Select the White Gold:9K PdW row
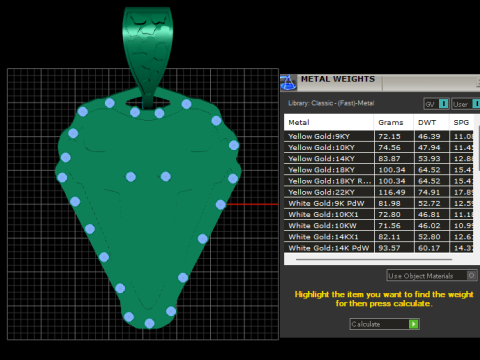This screenshot has height=360, width=480. (378, 203)
